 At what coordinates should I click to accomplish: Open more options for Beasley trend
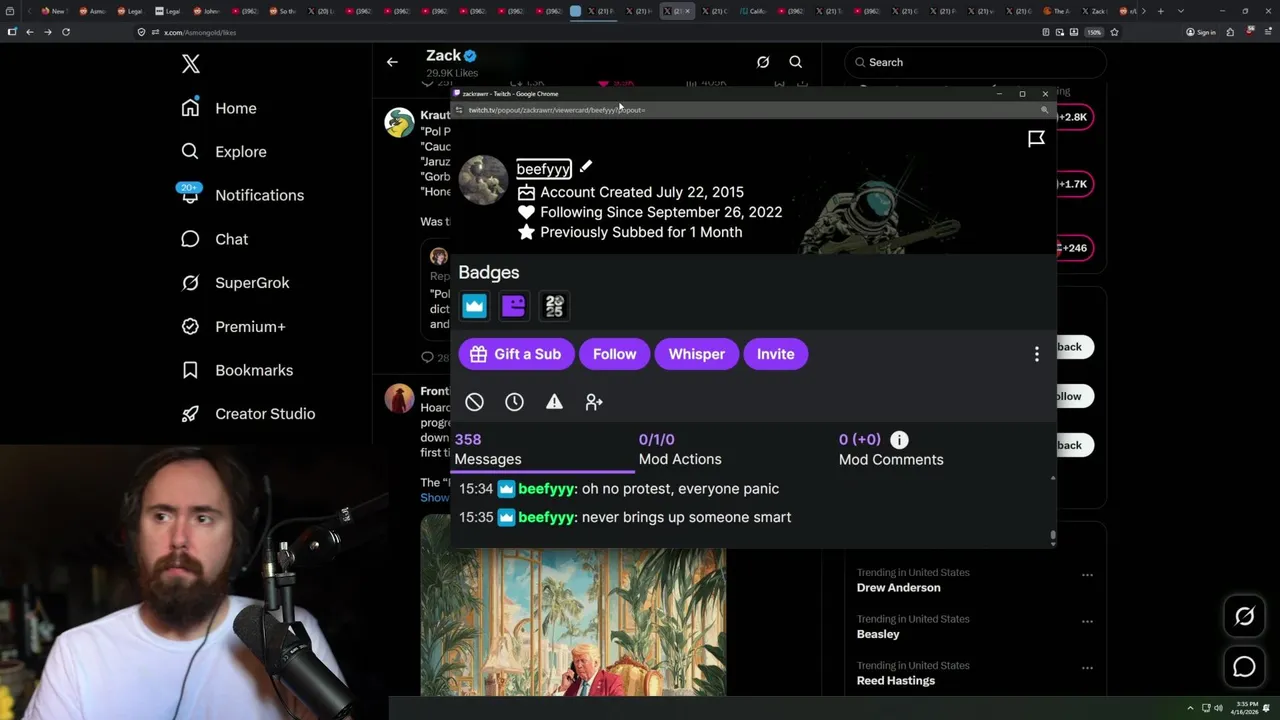1087,621
